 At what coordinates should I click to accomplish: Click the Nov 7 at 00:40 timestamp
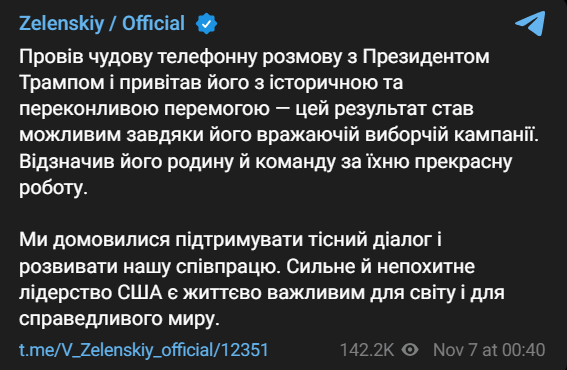(489, 350)
